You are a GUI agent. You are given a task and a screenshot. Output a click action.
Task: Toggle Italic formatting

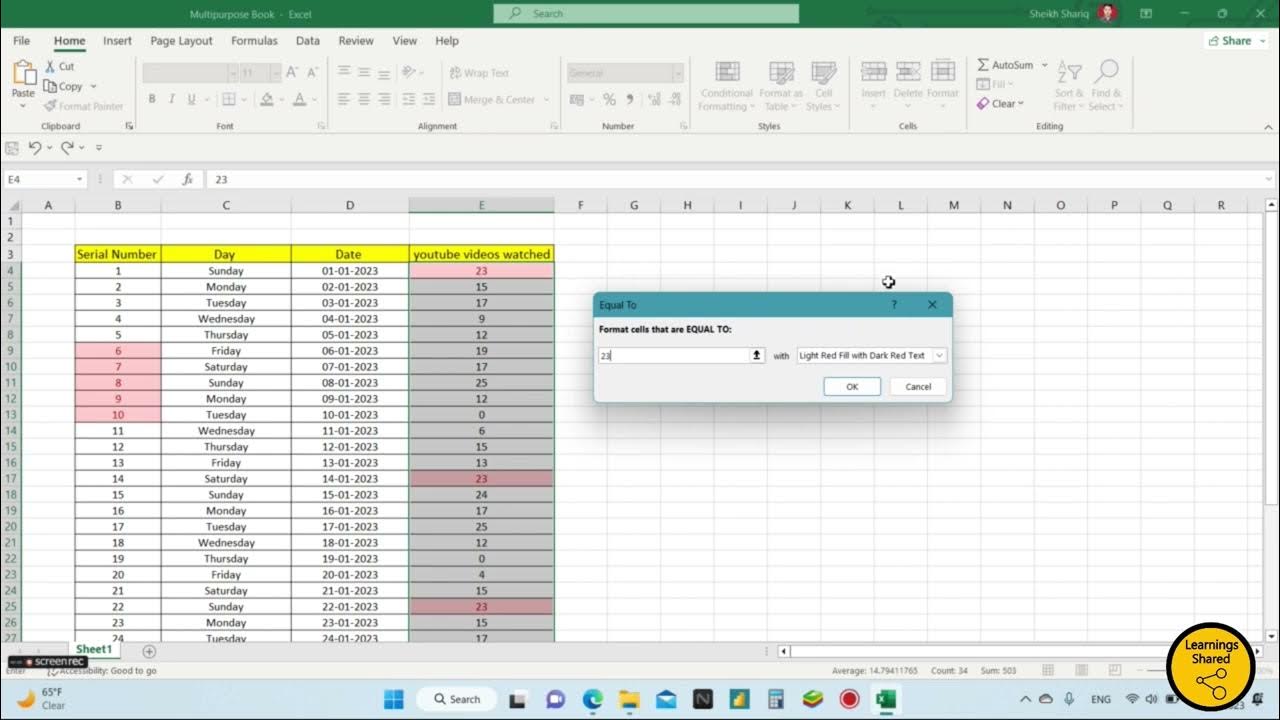point(172,99)
